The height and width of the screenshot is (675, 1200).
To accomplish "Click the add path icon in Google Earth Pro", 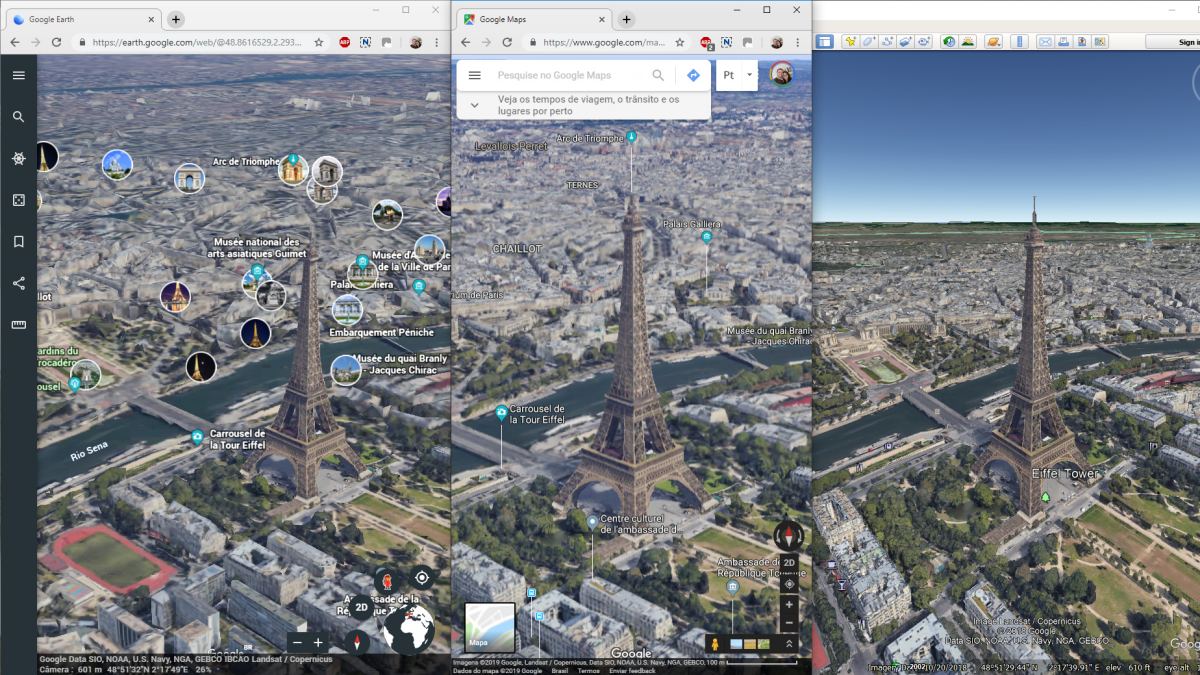I will (x=887, y=42).
